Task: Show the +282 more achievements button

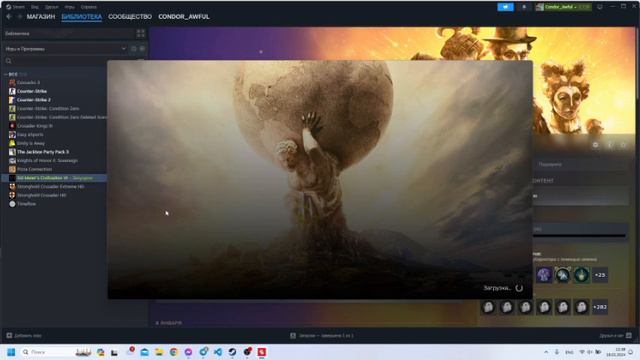Action: 600,307
